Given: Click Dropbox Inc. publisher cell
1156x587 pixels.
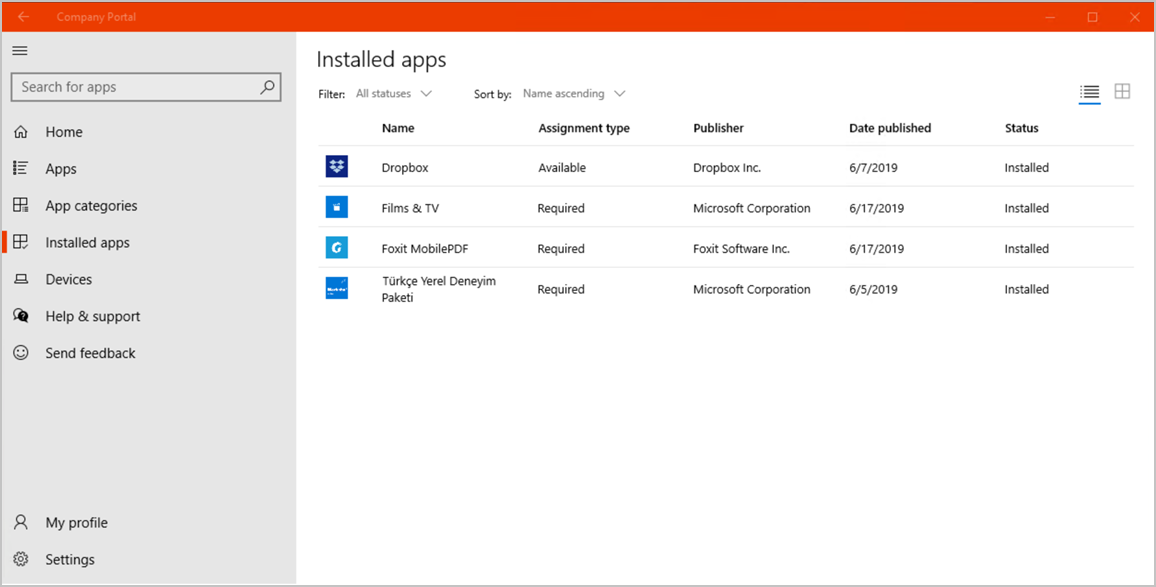Looking at the screenshot, I should coord(726,167).
